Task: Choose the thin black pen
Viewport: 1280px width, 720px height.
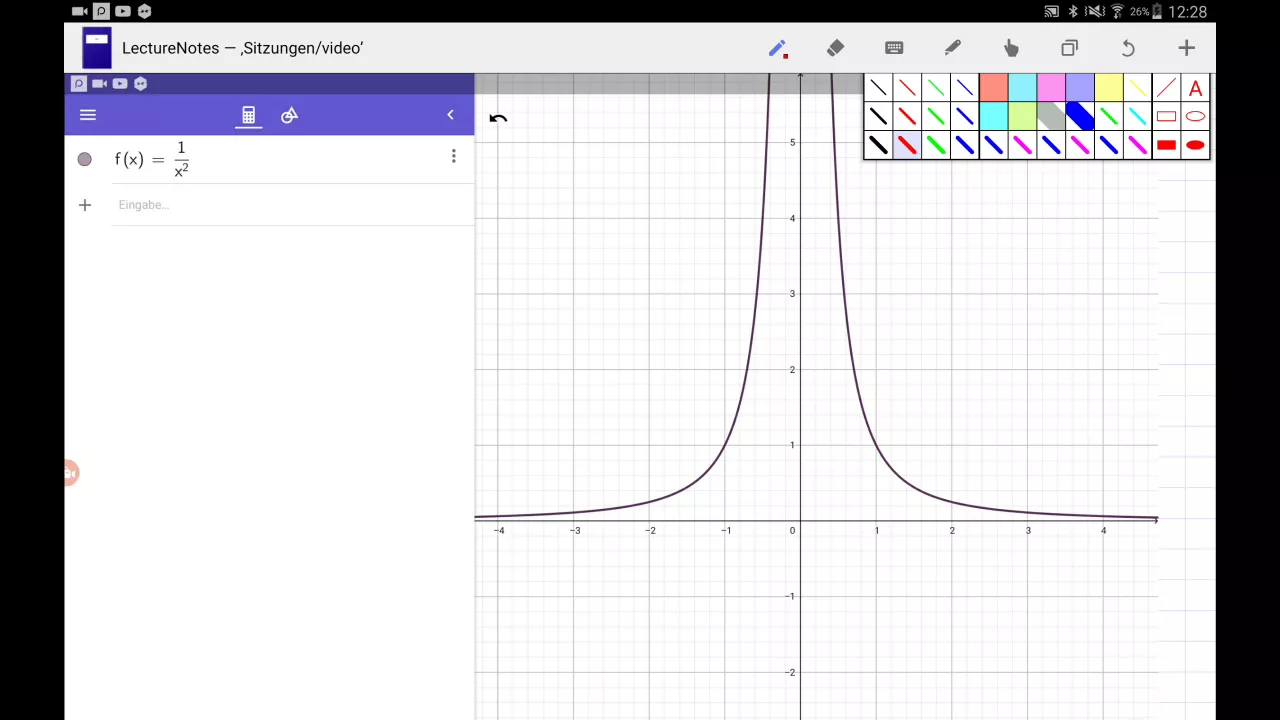Action: [878, 88]
